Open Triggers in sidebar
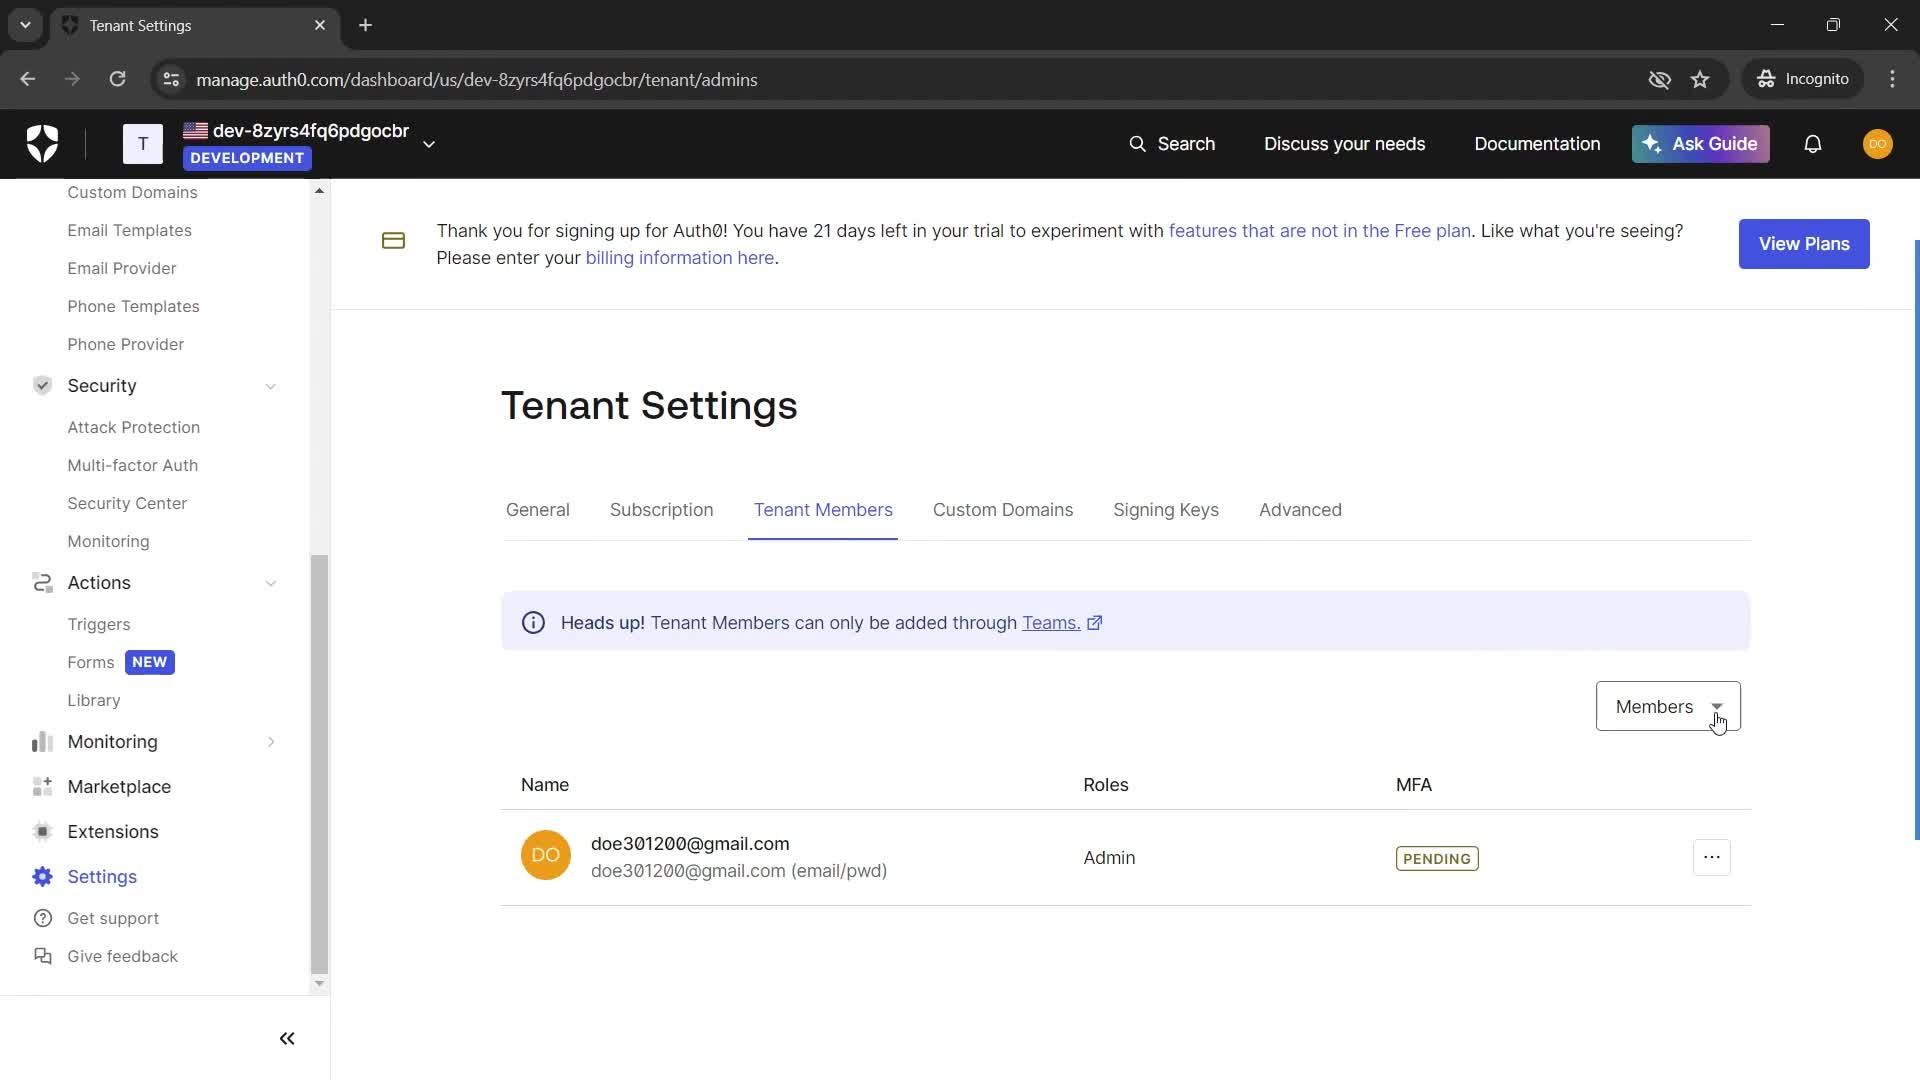1920x1080 pixels. point(98,624)
